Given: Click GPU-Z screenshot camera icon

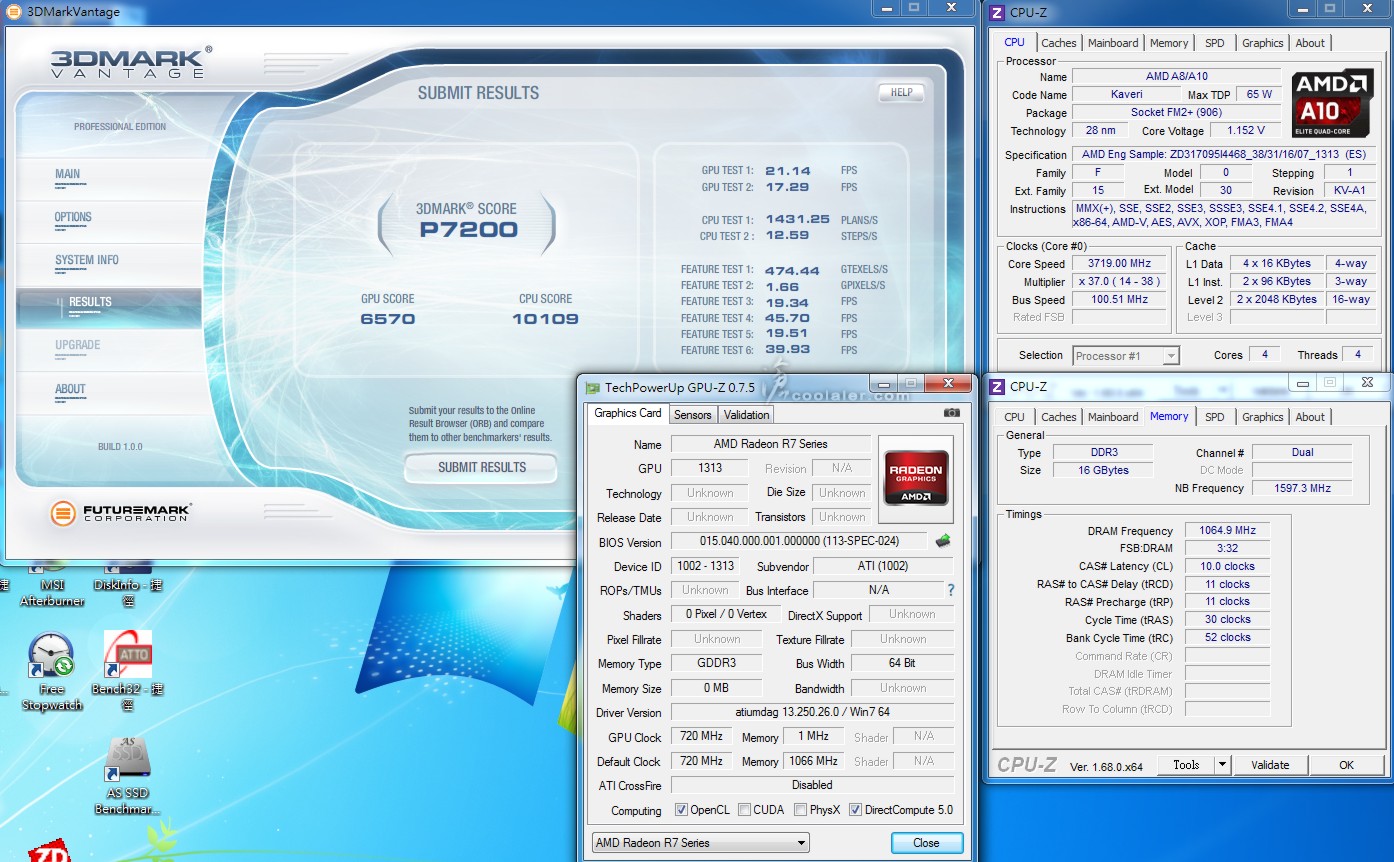Looking at the screenshot, I should (951, 413).
